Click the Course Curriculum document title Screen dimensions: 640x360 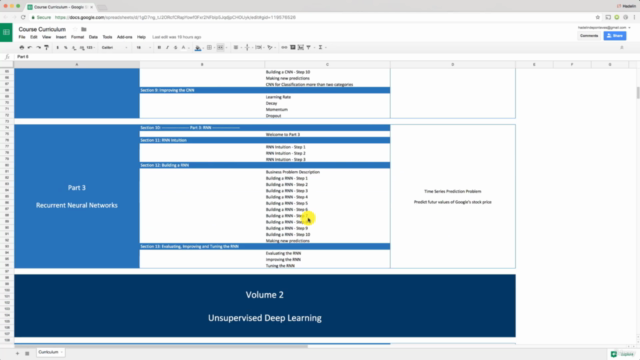click(42, 29)
